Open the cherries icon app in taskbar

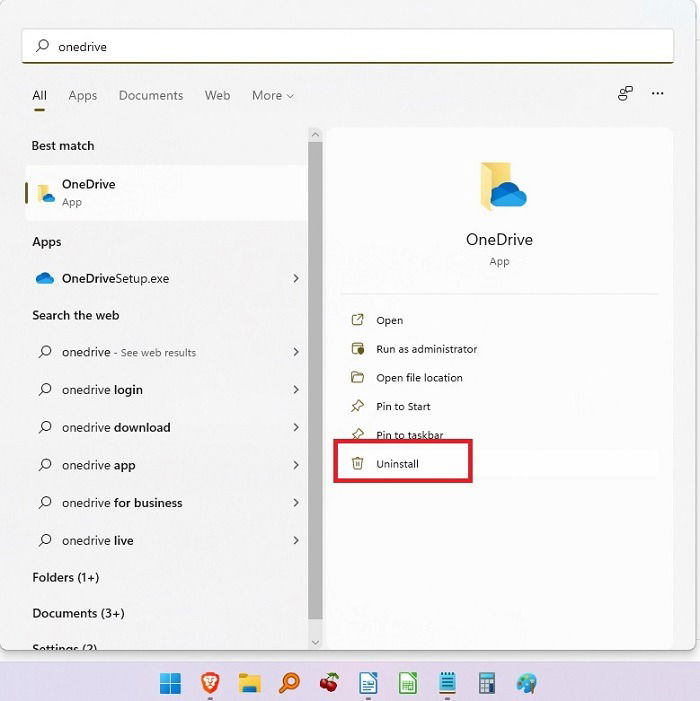329,683
